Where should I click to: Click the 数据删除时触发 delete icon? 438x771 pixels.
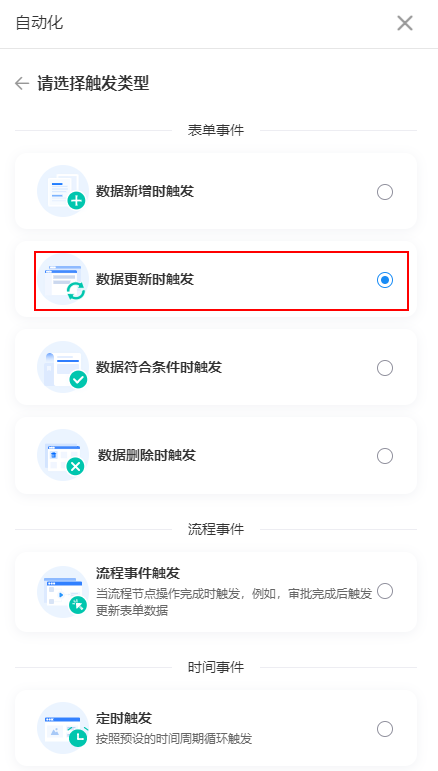(x=63, y=455)
